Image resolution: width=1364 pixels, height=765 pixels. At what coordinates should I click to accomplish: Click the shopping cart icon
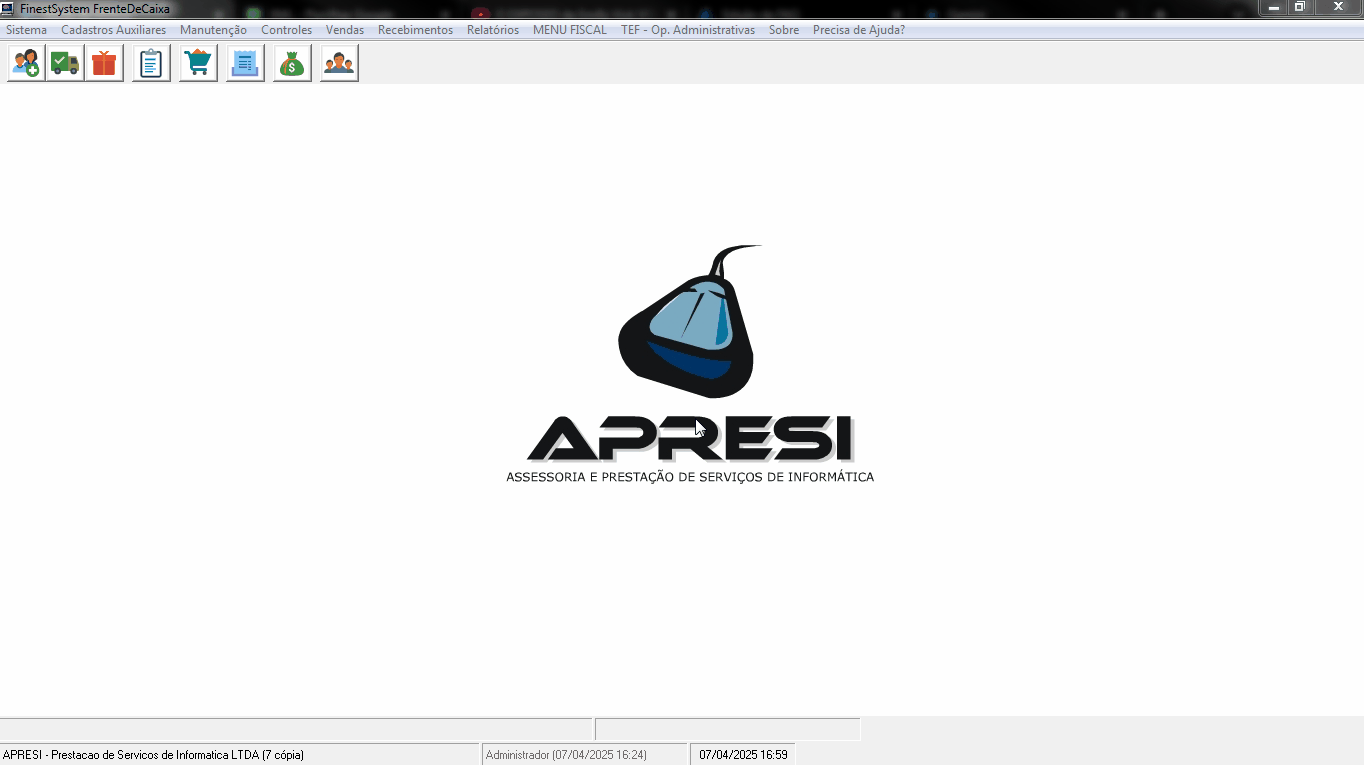198,63
